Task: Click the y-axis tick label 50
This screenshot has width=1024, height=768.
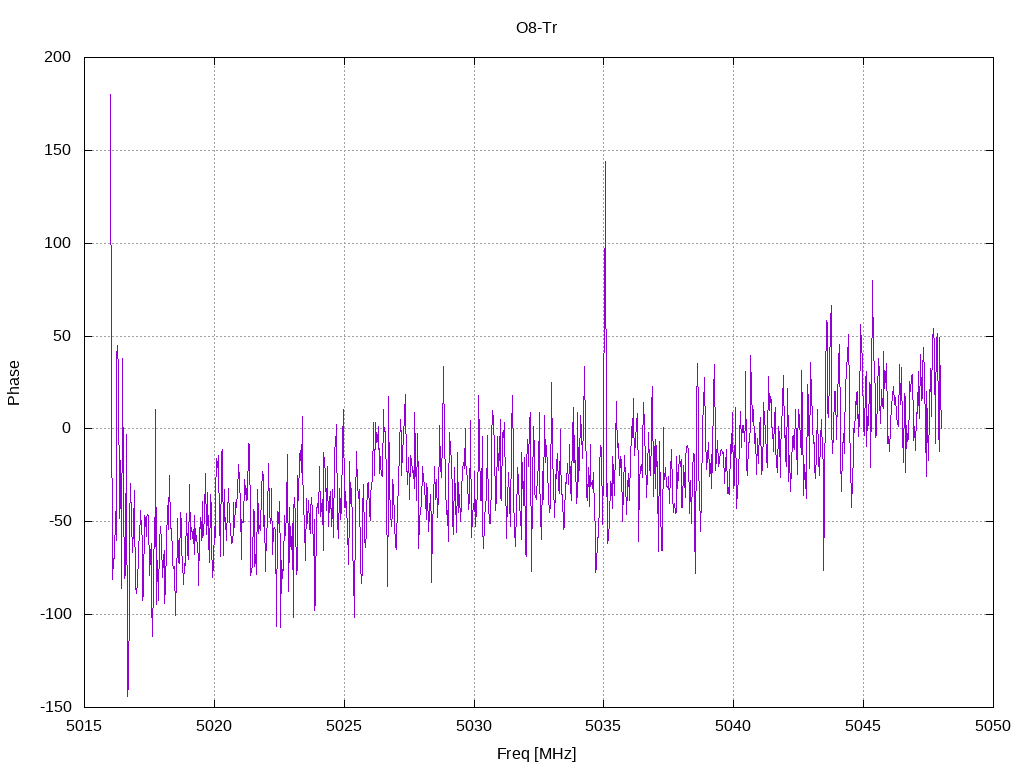Action: [x=62, y=336]
